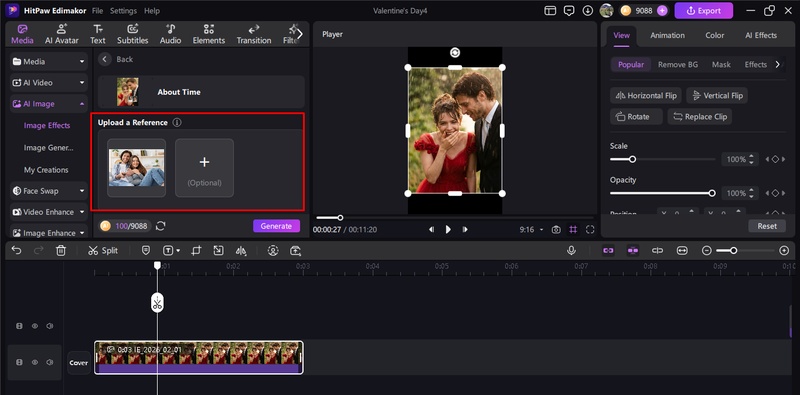Open the user profile avatar

pos(606,10)
